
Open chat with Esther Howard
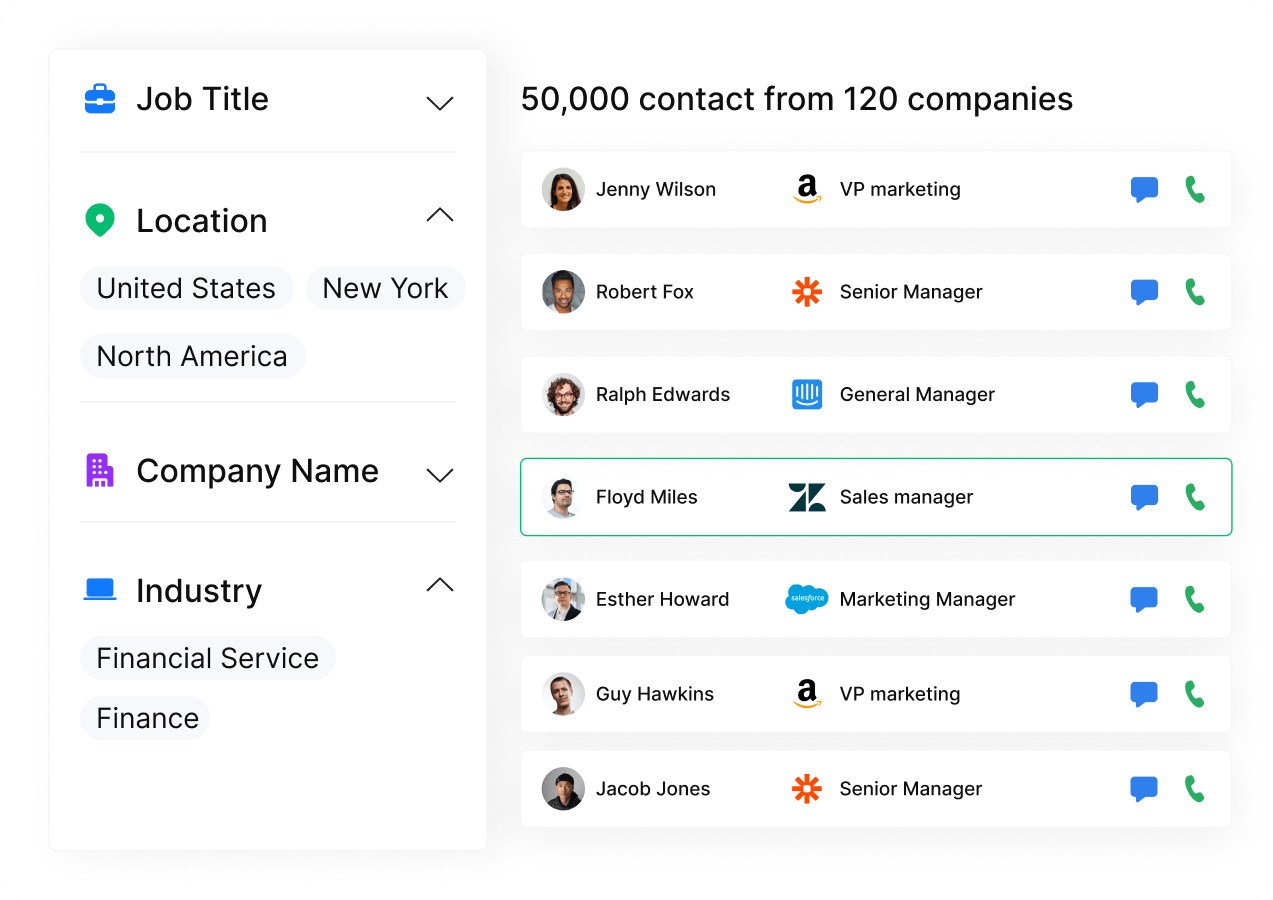coord(1144,599)
